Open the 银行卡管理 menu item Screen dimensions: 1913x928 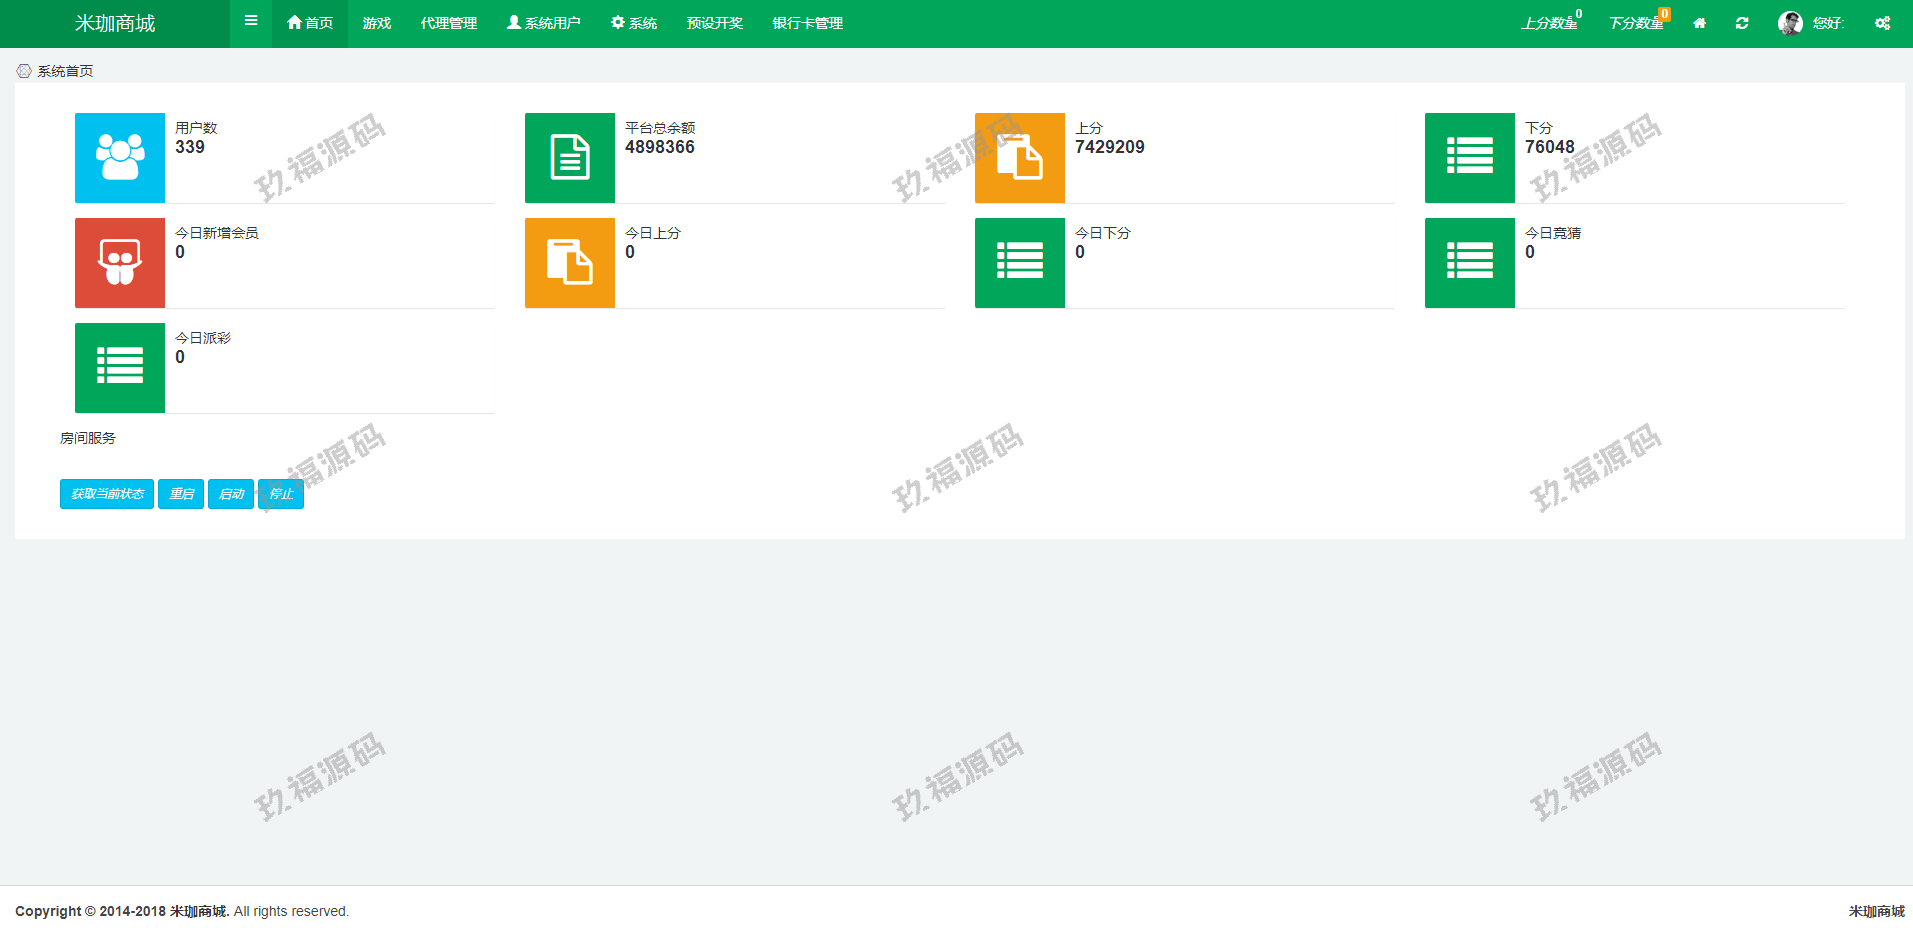click(x=808, y=23)
